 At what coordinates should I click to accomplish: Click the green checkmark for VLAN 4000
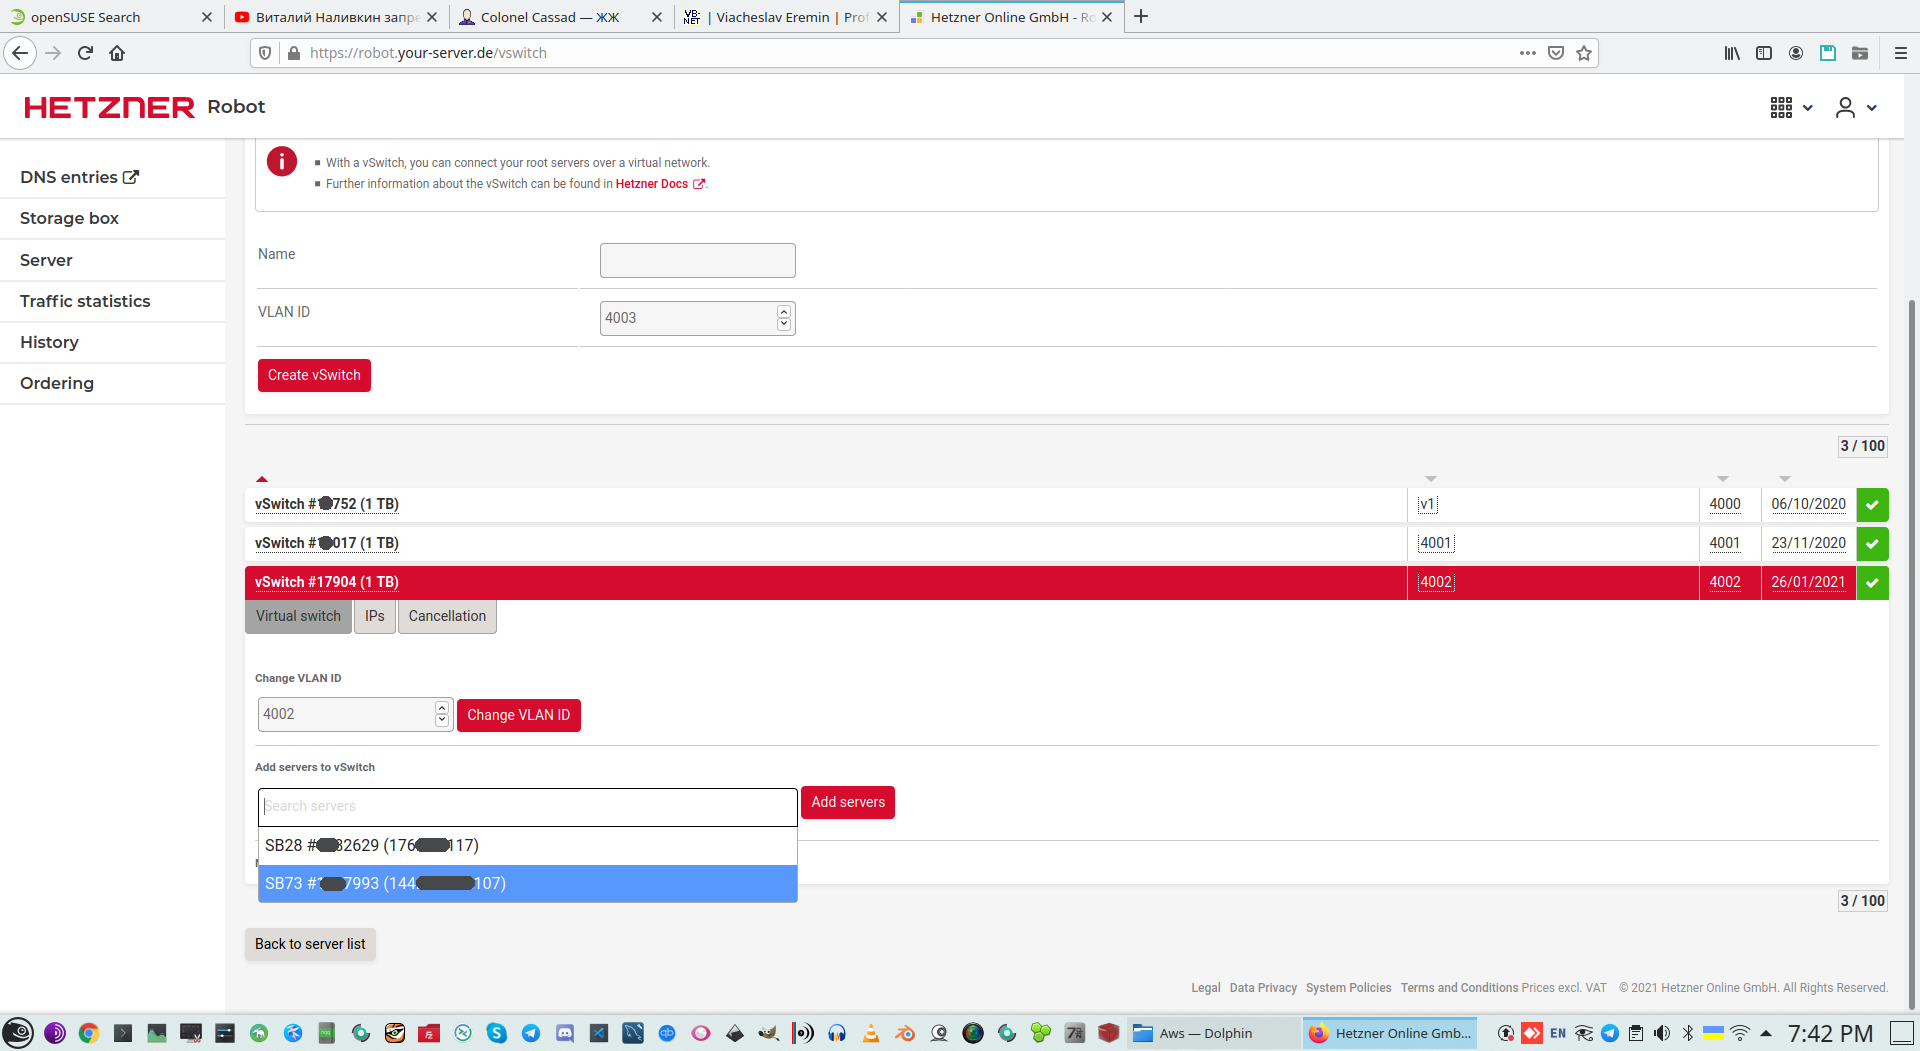1872,505
